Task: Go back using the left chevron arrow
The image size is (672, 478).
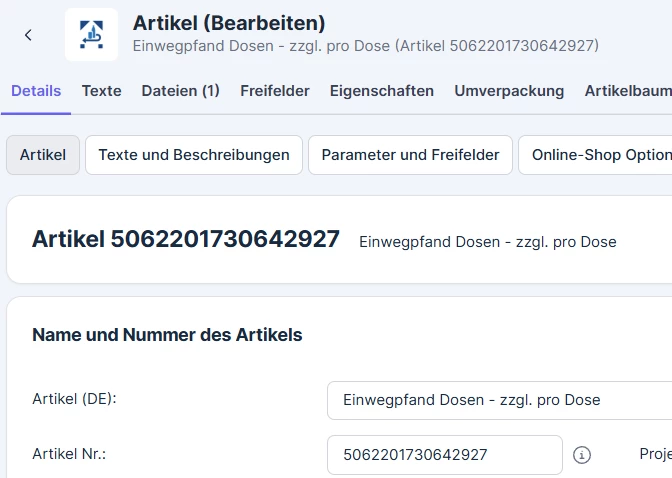Action: [x=28, y=35]
